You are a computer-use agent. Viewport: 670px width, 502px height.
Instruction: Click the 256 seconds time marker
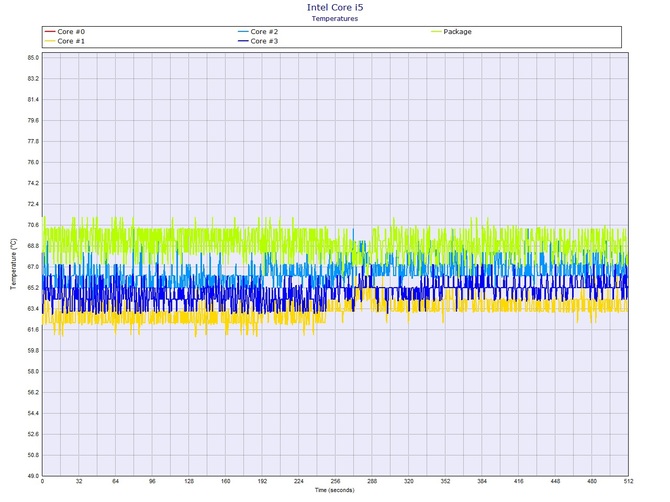click(335, 481)
